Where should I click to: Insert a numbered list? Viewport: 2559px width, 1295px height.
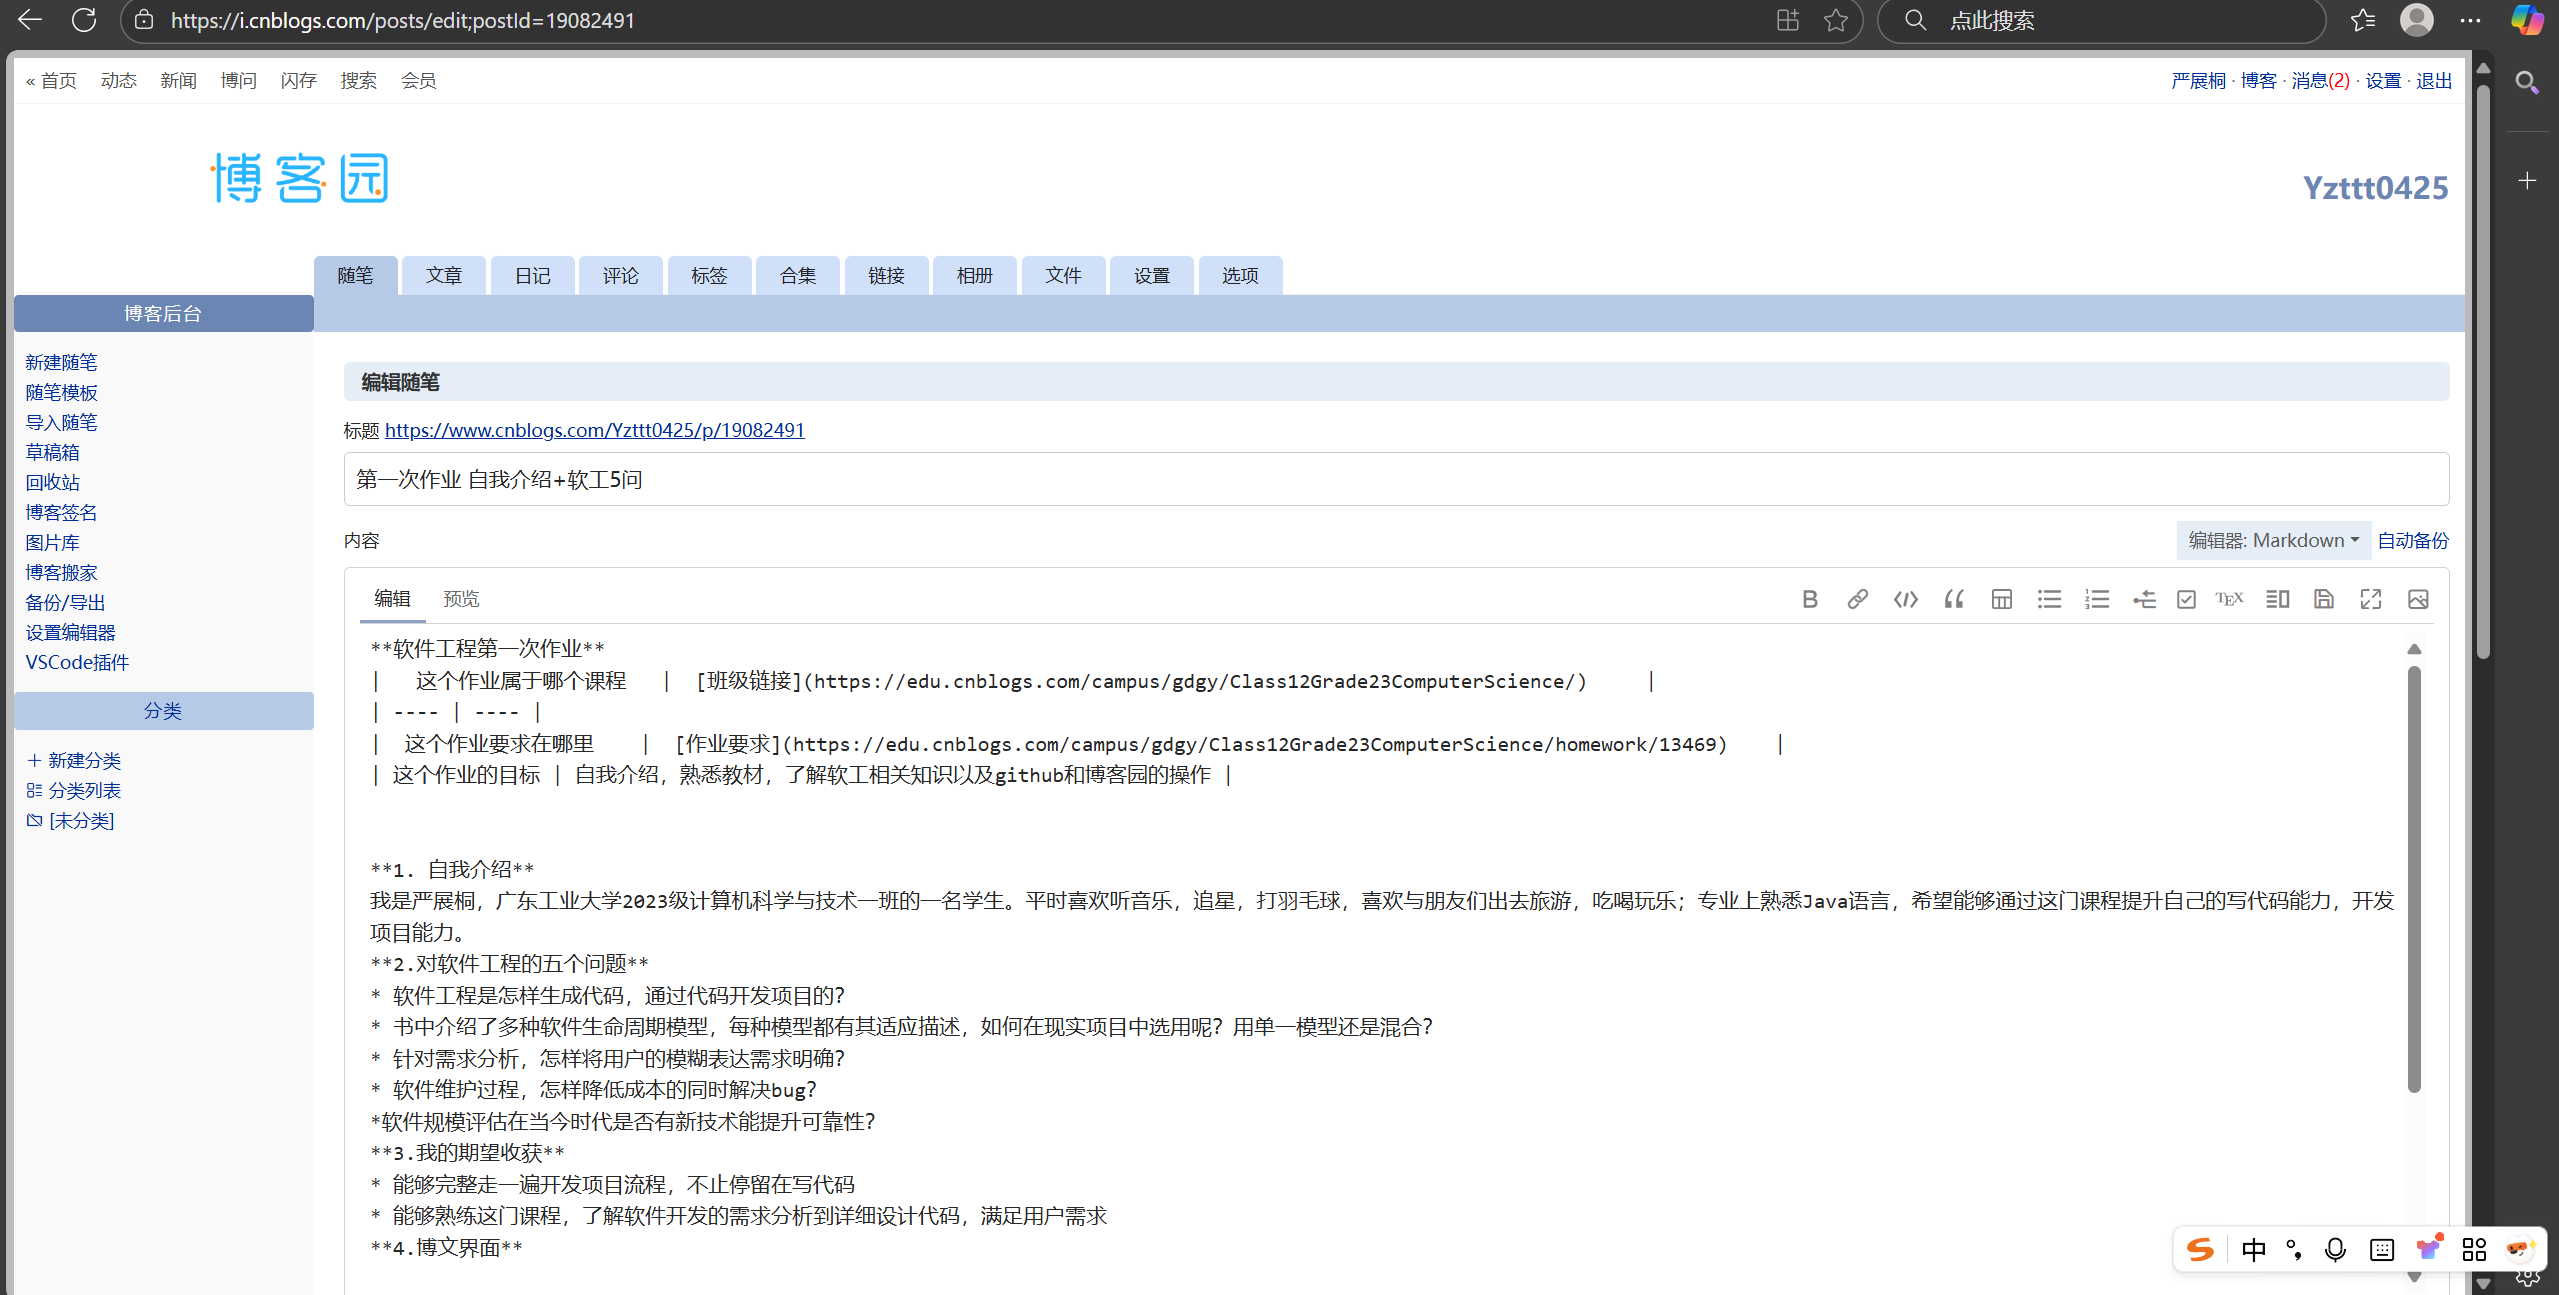pyautogui.click(x=2097, y=599)
